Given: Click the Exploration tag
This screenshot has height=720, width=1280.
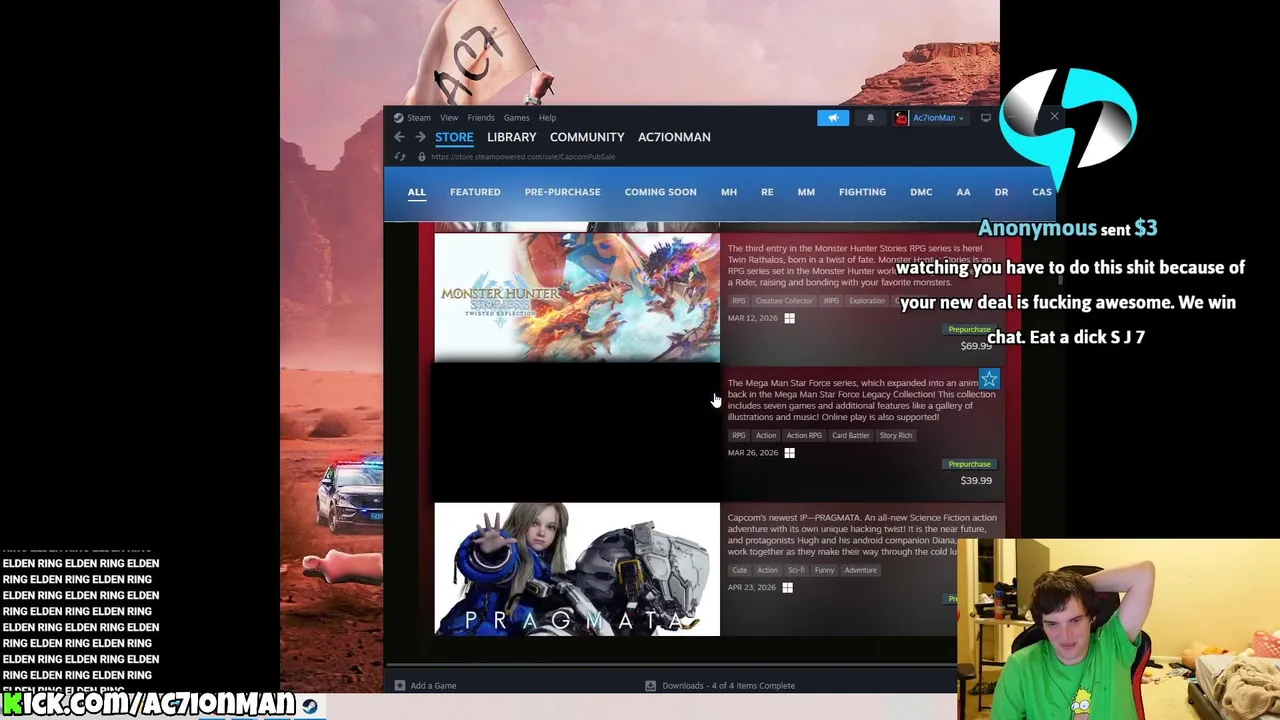Looking at the screenshot, I should pyautogui.click(x=867, y=301).
